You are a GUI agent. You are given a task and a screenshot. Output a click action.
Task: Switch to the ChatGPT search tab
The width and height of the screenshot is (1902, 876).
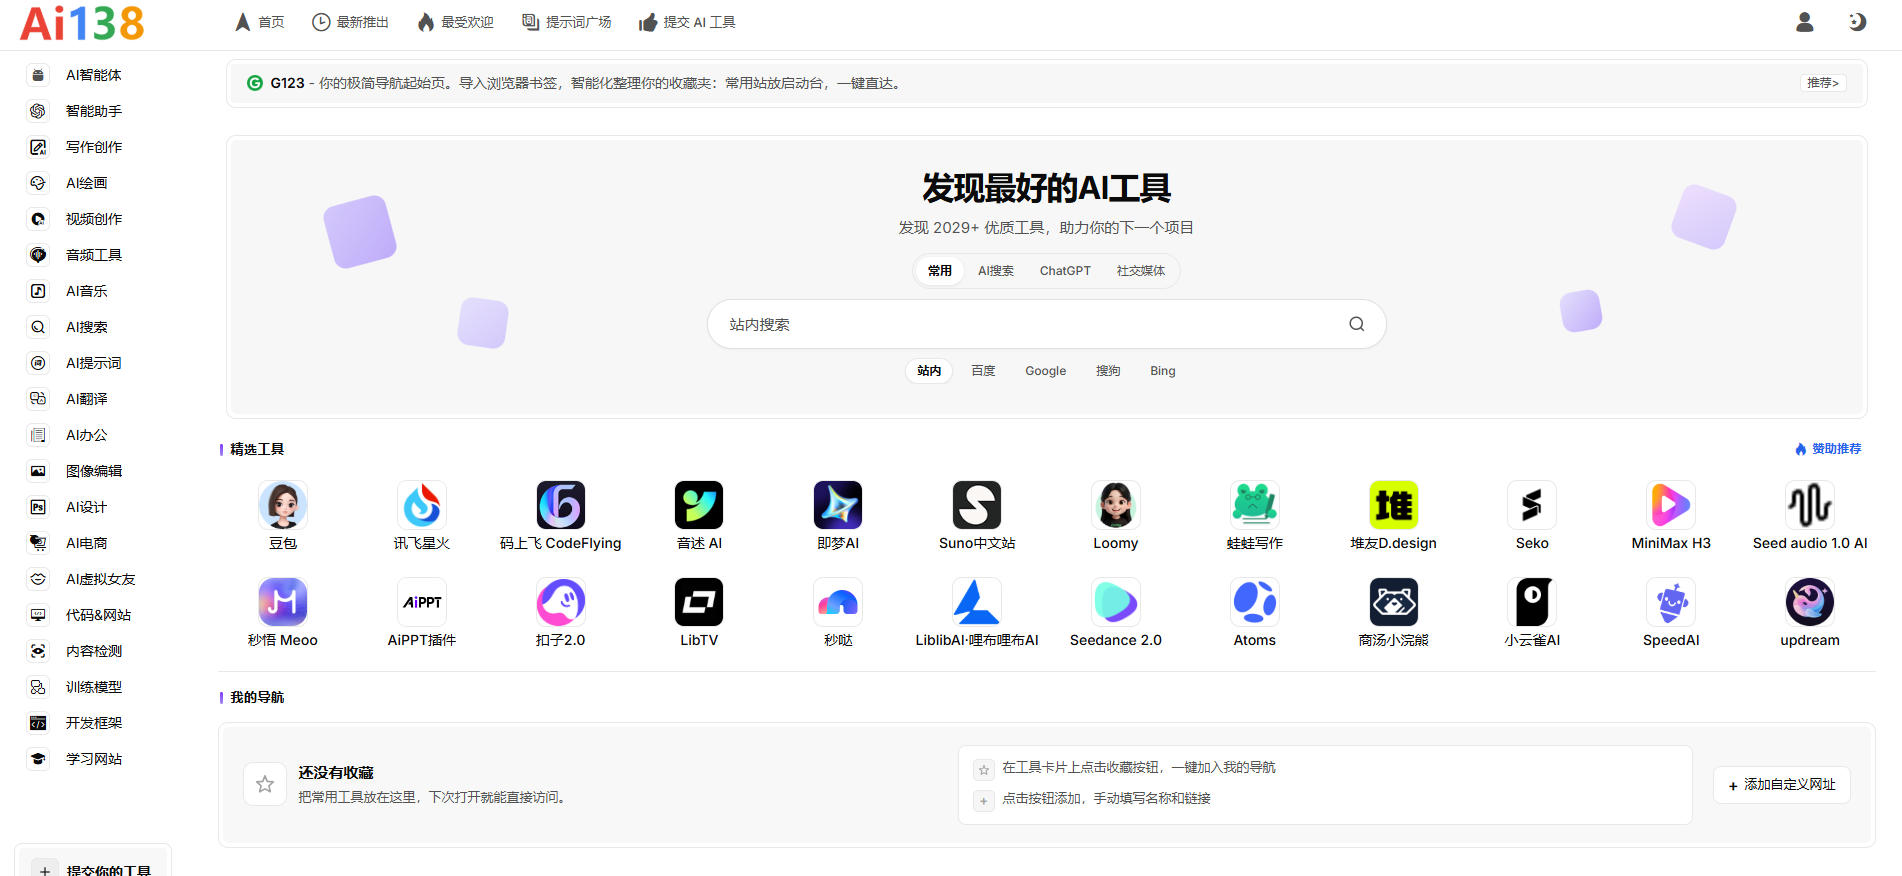click(x=1065, y=271)
